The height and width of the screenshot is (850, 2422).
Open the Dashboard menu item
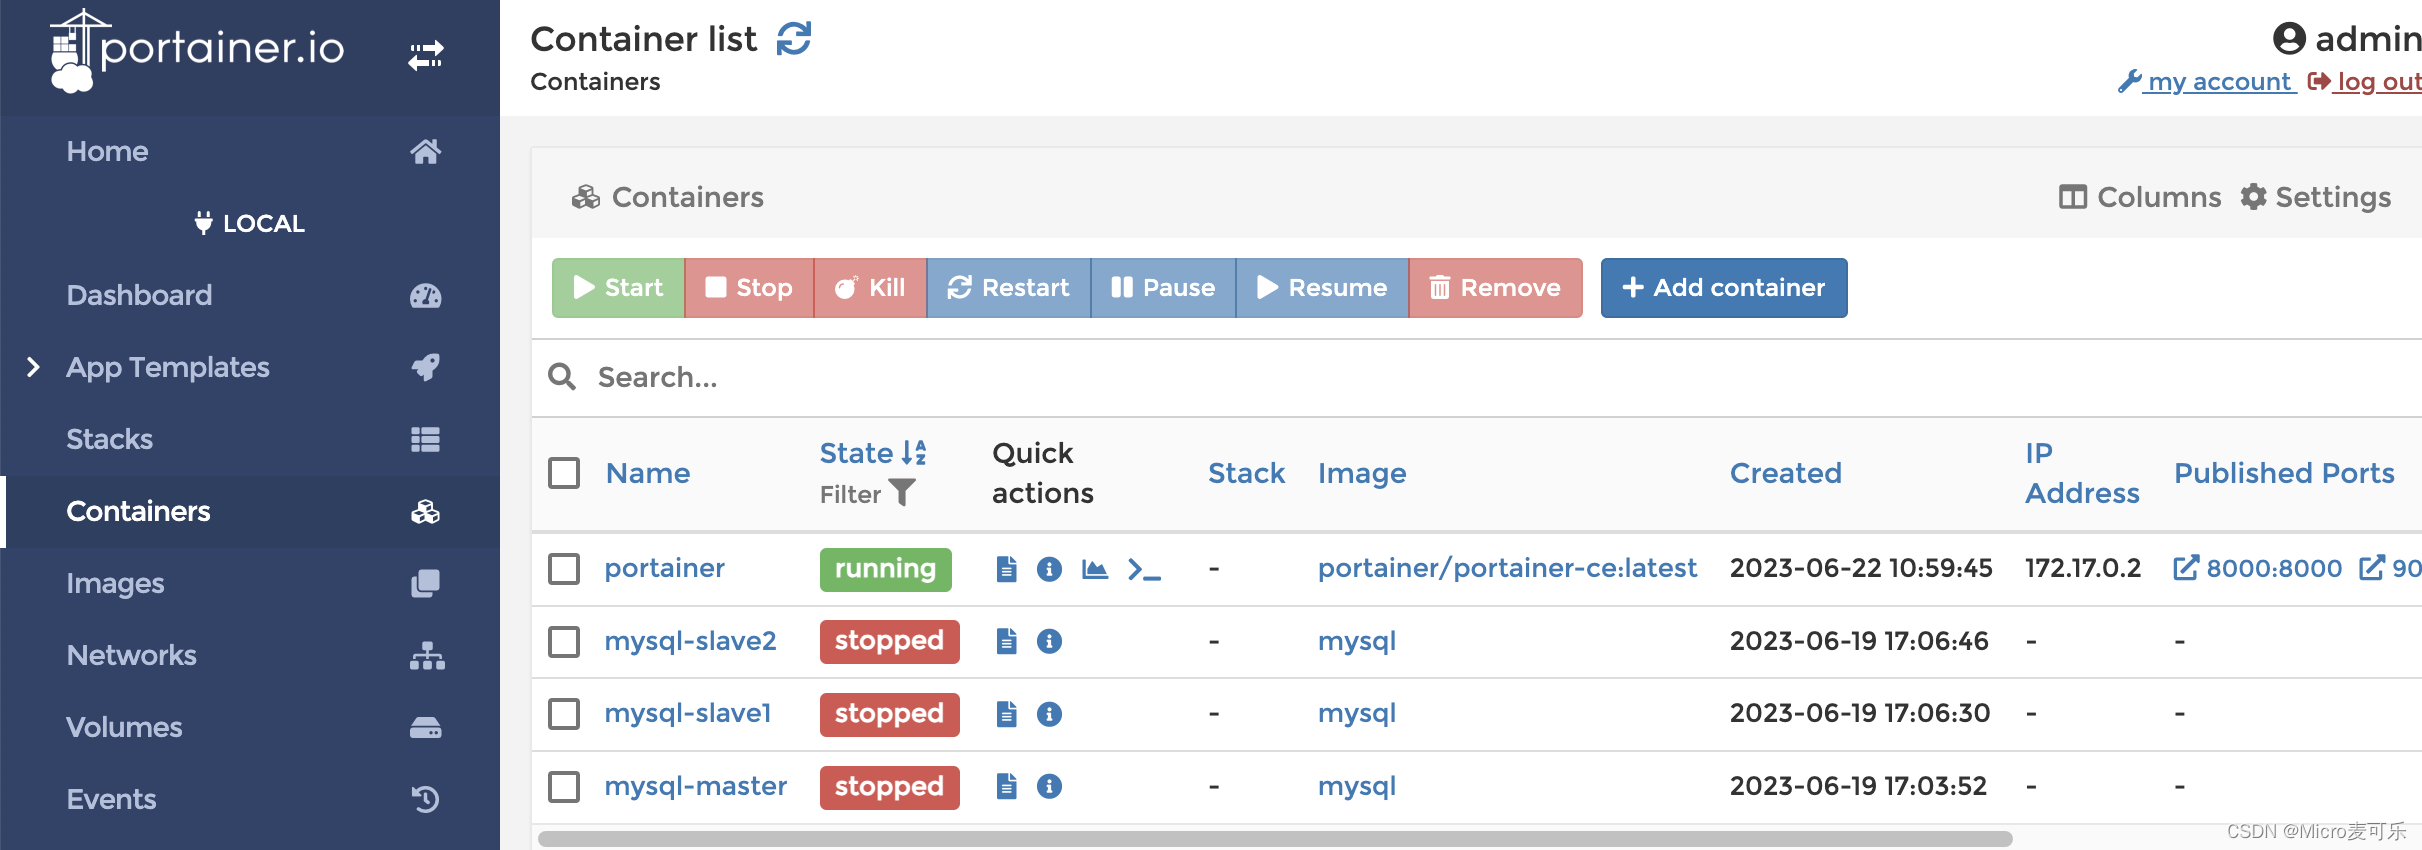(x=250, y=295)
